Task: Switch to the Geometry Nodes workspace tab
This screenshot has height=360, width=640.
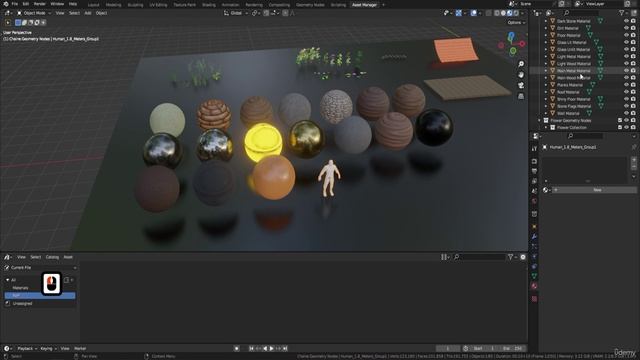Action: pos(310,5)
